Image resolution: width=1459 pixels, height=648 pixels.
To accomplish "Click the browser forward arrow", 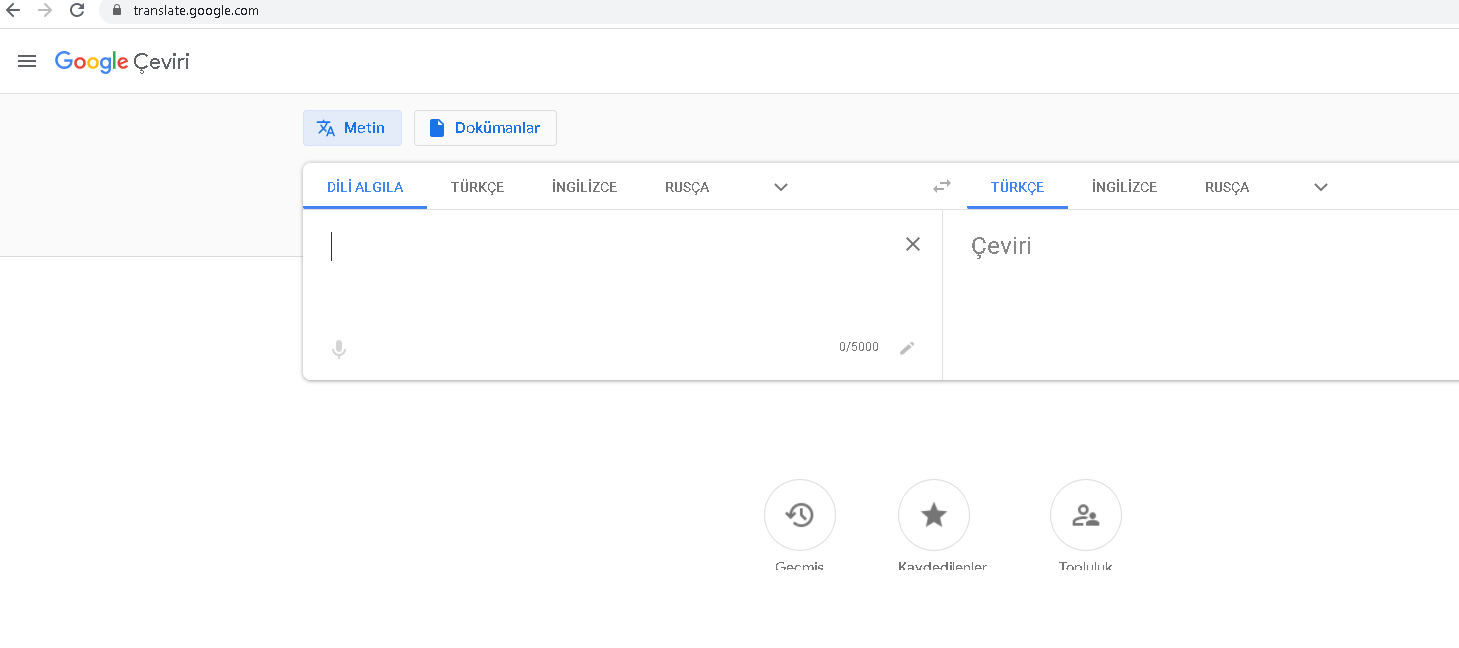I will pos(44,10).
